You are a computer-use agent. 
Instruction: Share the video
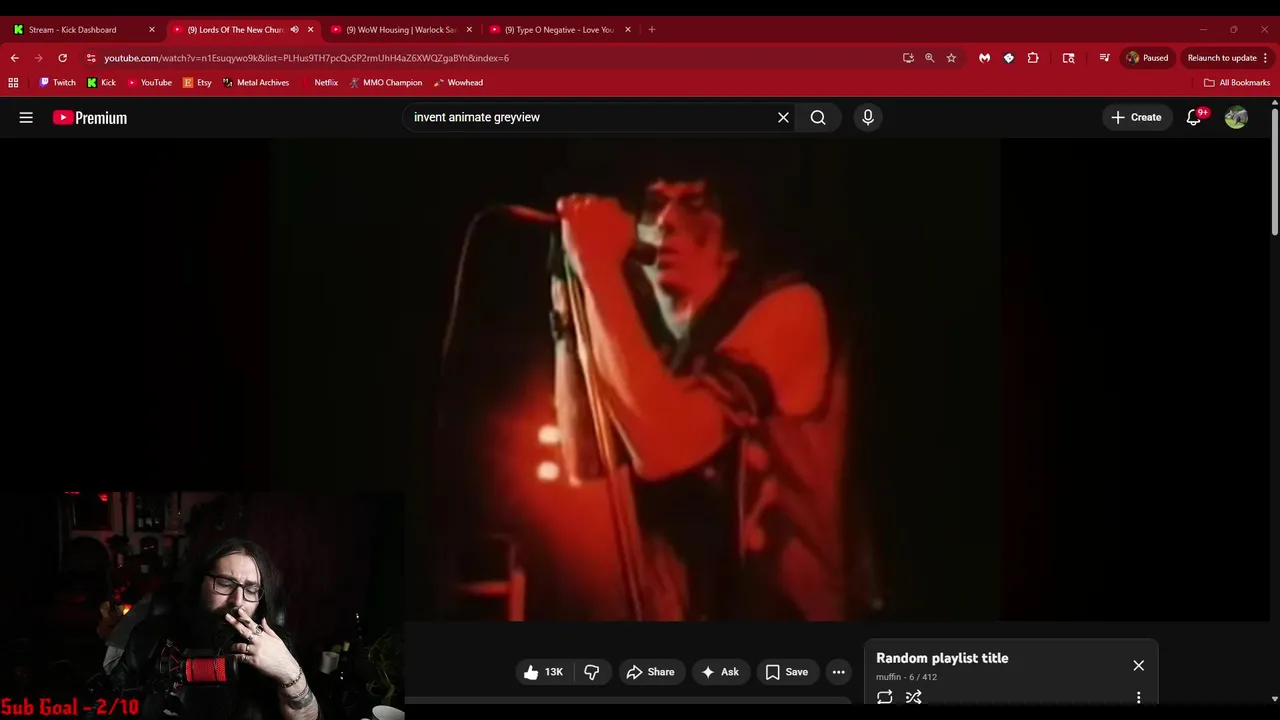pos(650,672)
